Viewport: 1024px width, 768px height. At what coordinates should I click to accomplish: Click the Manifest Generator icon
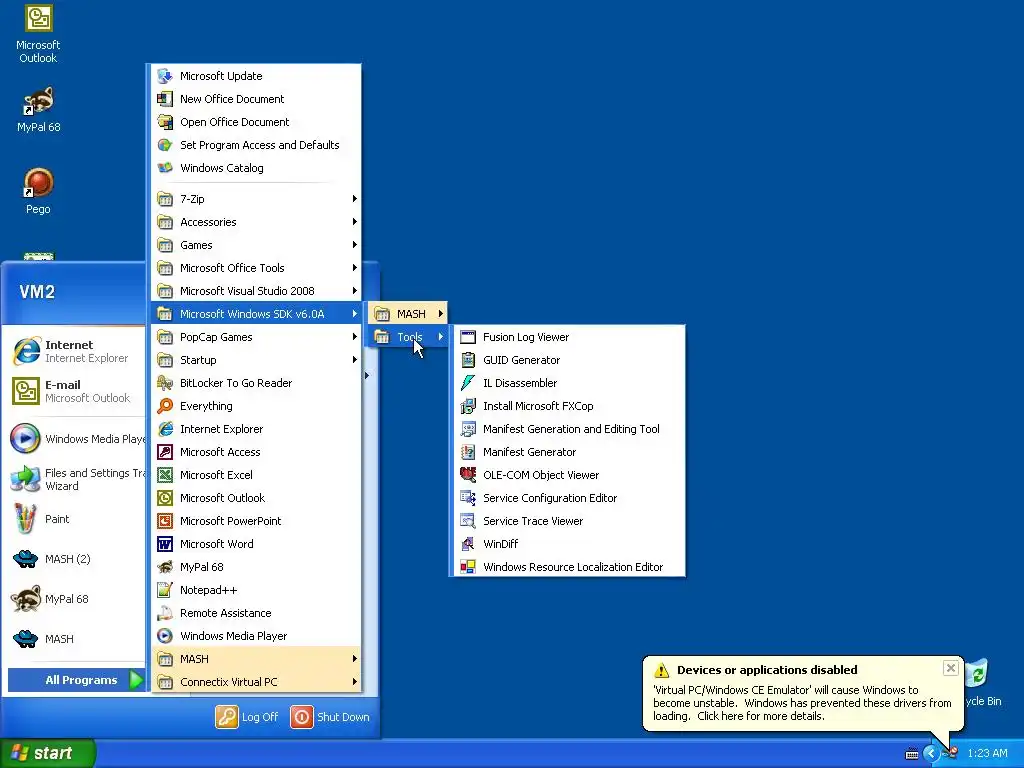(x=468, y=452)
